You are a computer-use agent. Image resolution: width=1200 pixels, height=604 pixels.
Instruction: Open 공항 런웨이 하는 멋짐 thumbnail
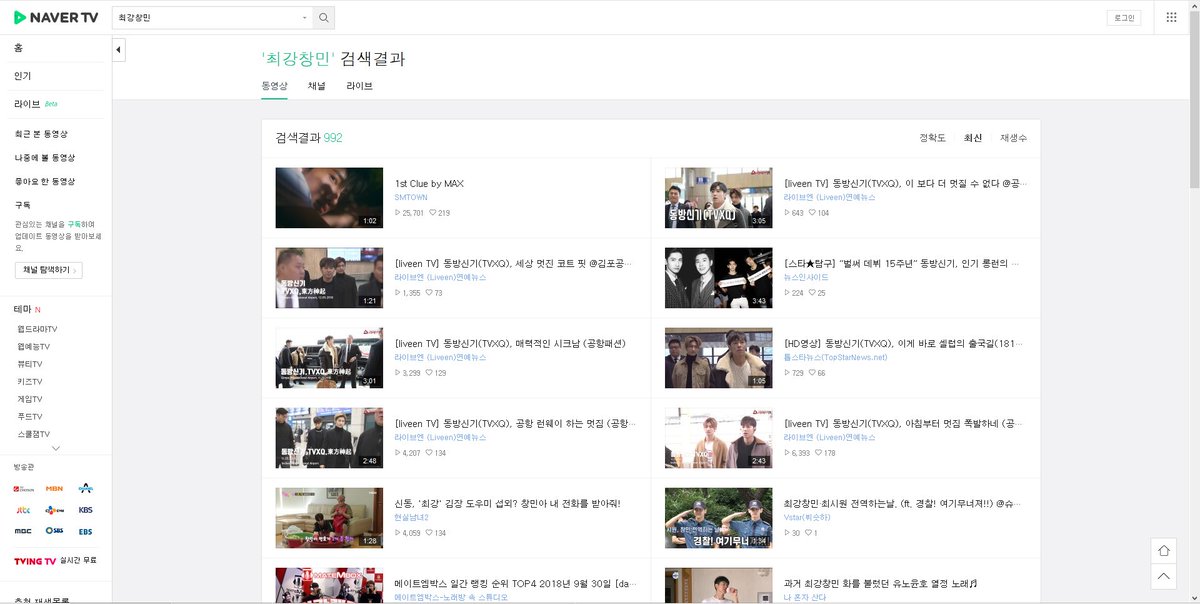click(x=329, y=438)
